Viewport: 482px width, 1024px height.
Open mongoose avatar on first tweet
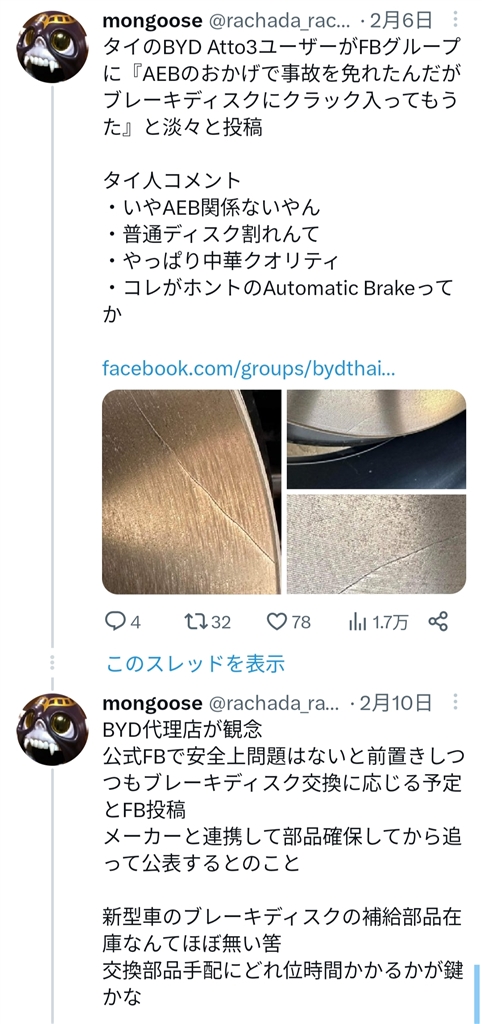[52, 46]
